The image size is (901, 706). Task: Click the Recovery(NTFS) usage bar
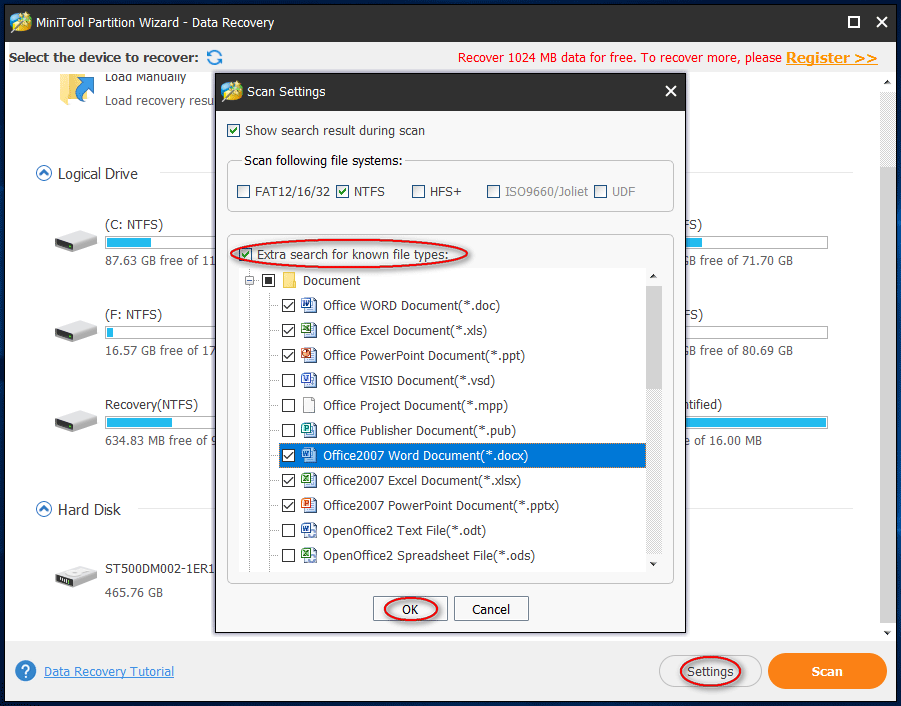click(160, 423)
